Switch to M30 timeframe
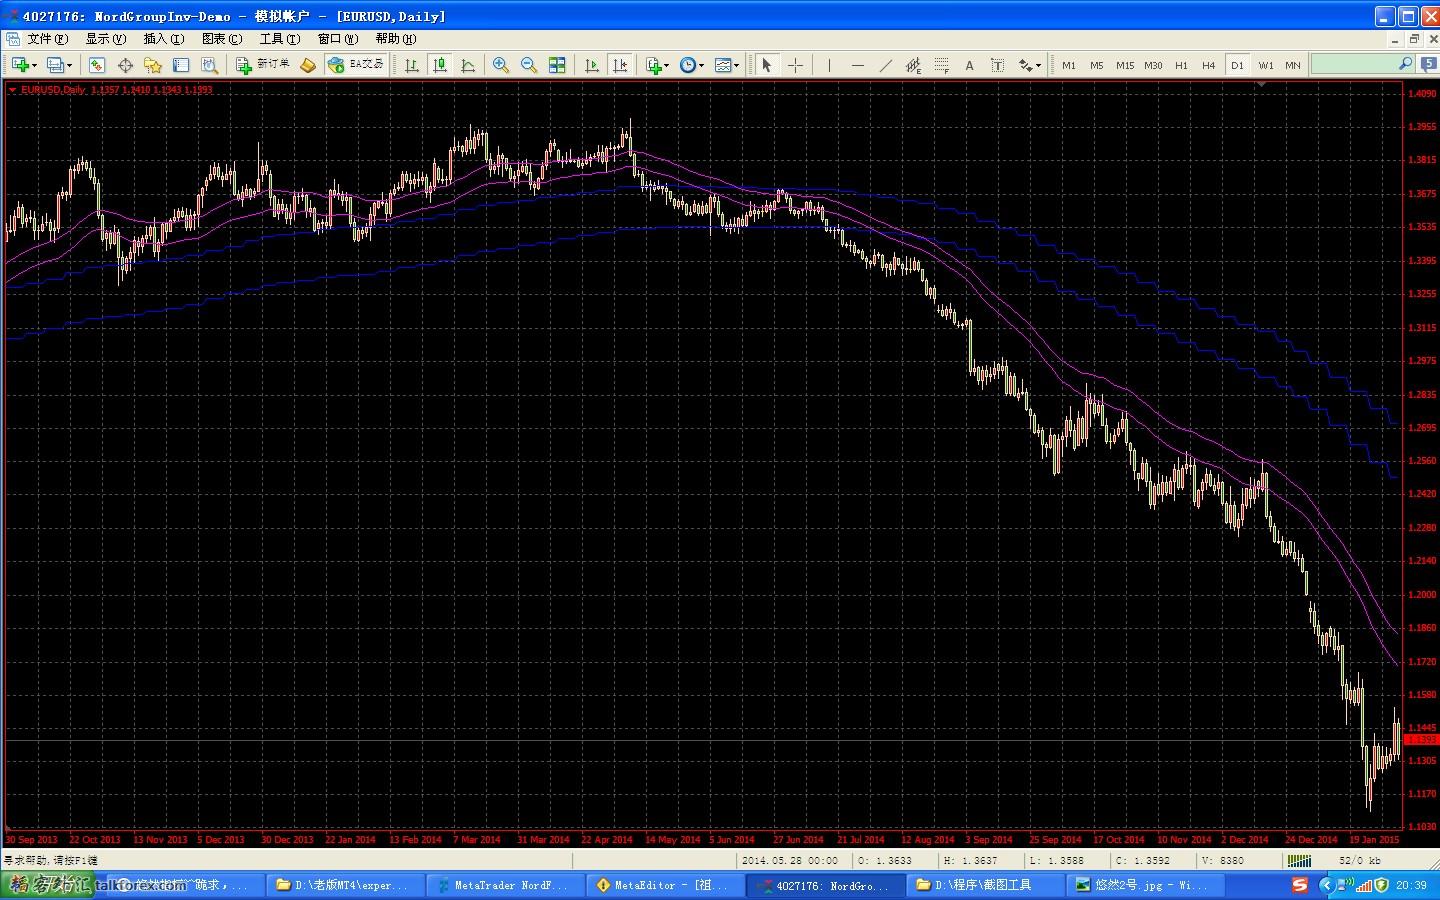This screenshot has height=900, width=1440. pyautogui.click(x=1153, y=65)
